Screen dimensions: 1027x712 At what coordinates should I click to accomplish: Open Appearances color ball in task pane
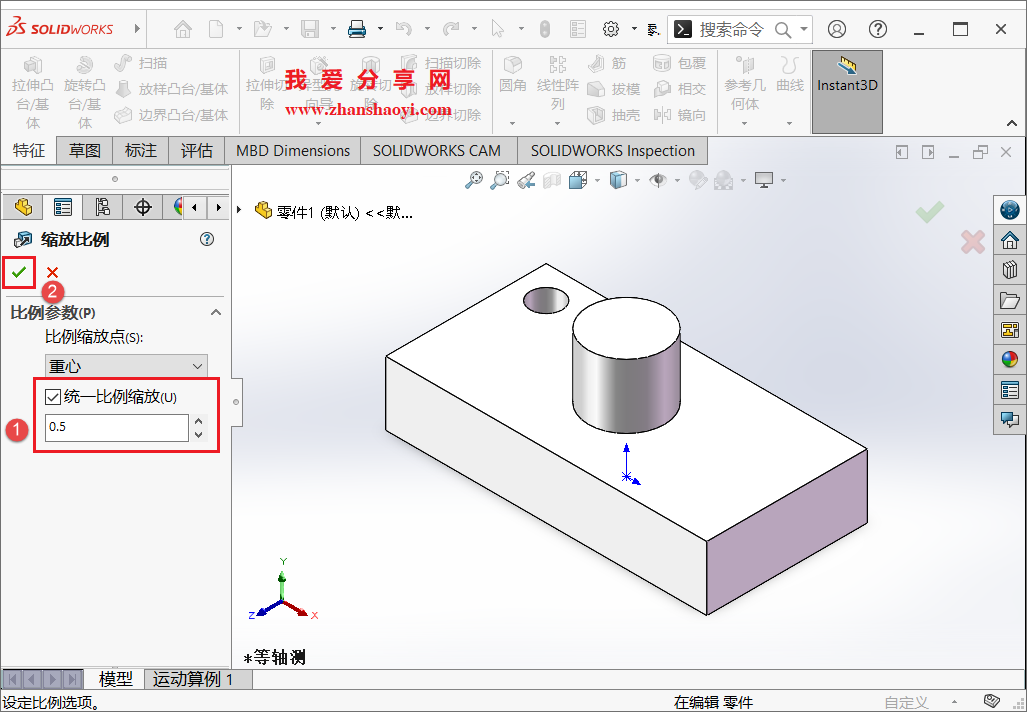tap(1010, 360)
